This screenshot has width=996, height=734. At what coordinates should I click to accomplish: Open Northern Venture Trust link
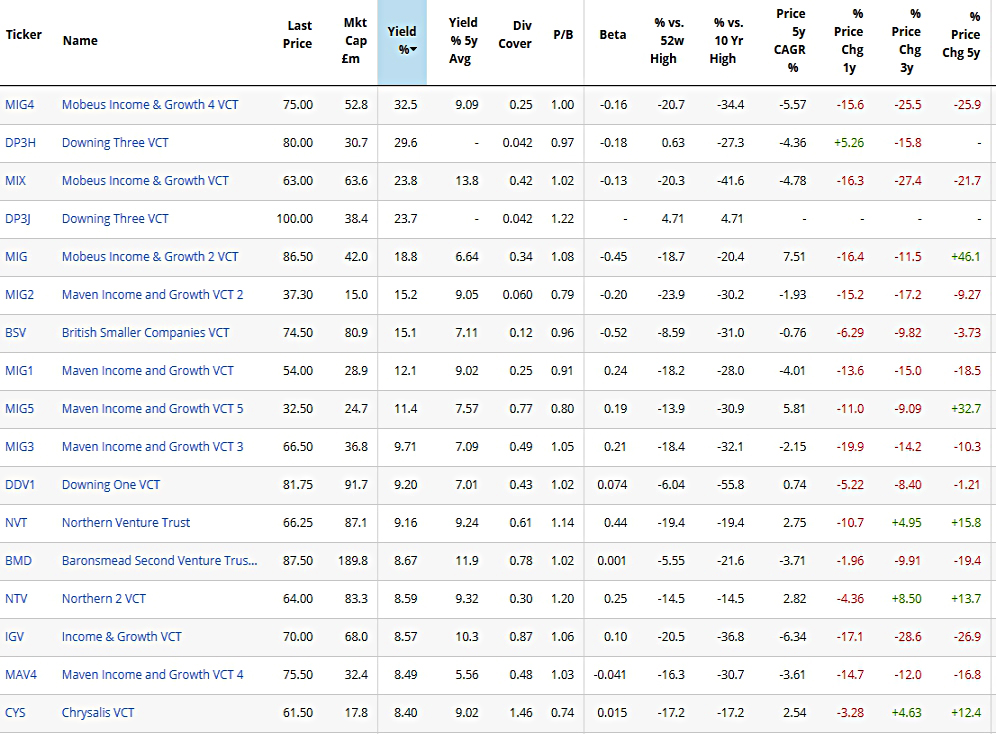point(126,523)
